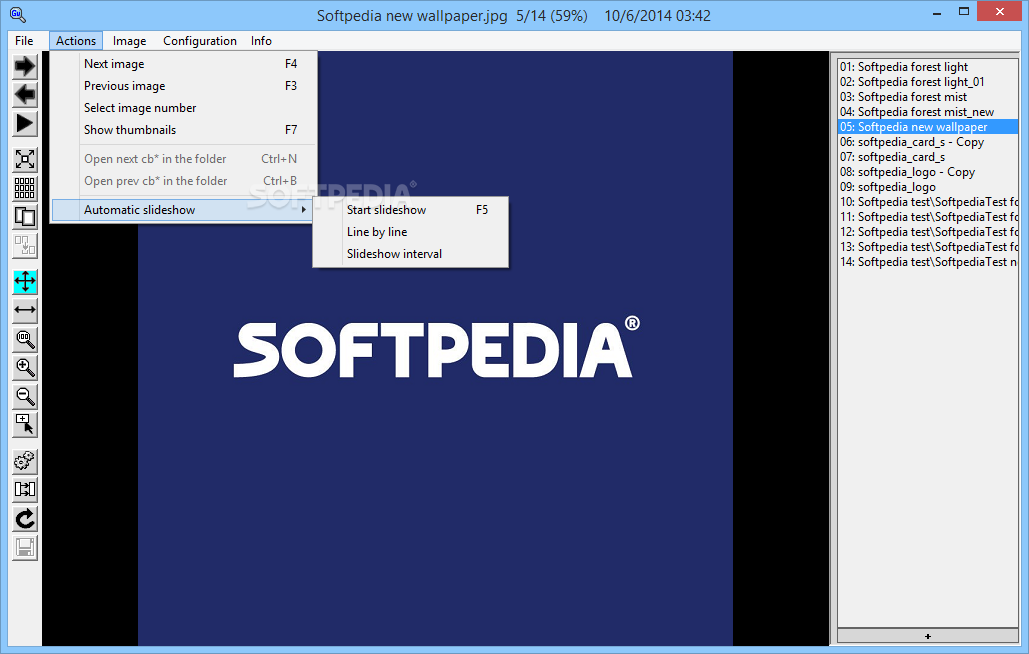The image size is (1029, 654).
Task: Select '08: softpedia_logo - Copy' in list
Action: coord(928,173)
